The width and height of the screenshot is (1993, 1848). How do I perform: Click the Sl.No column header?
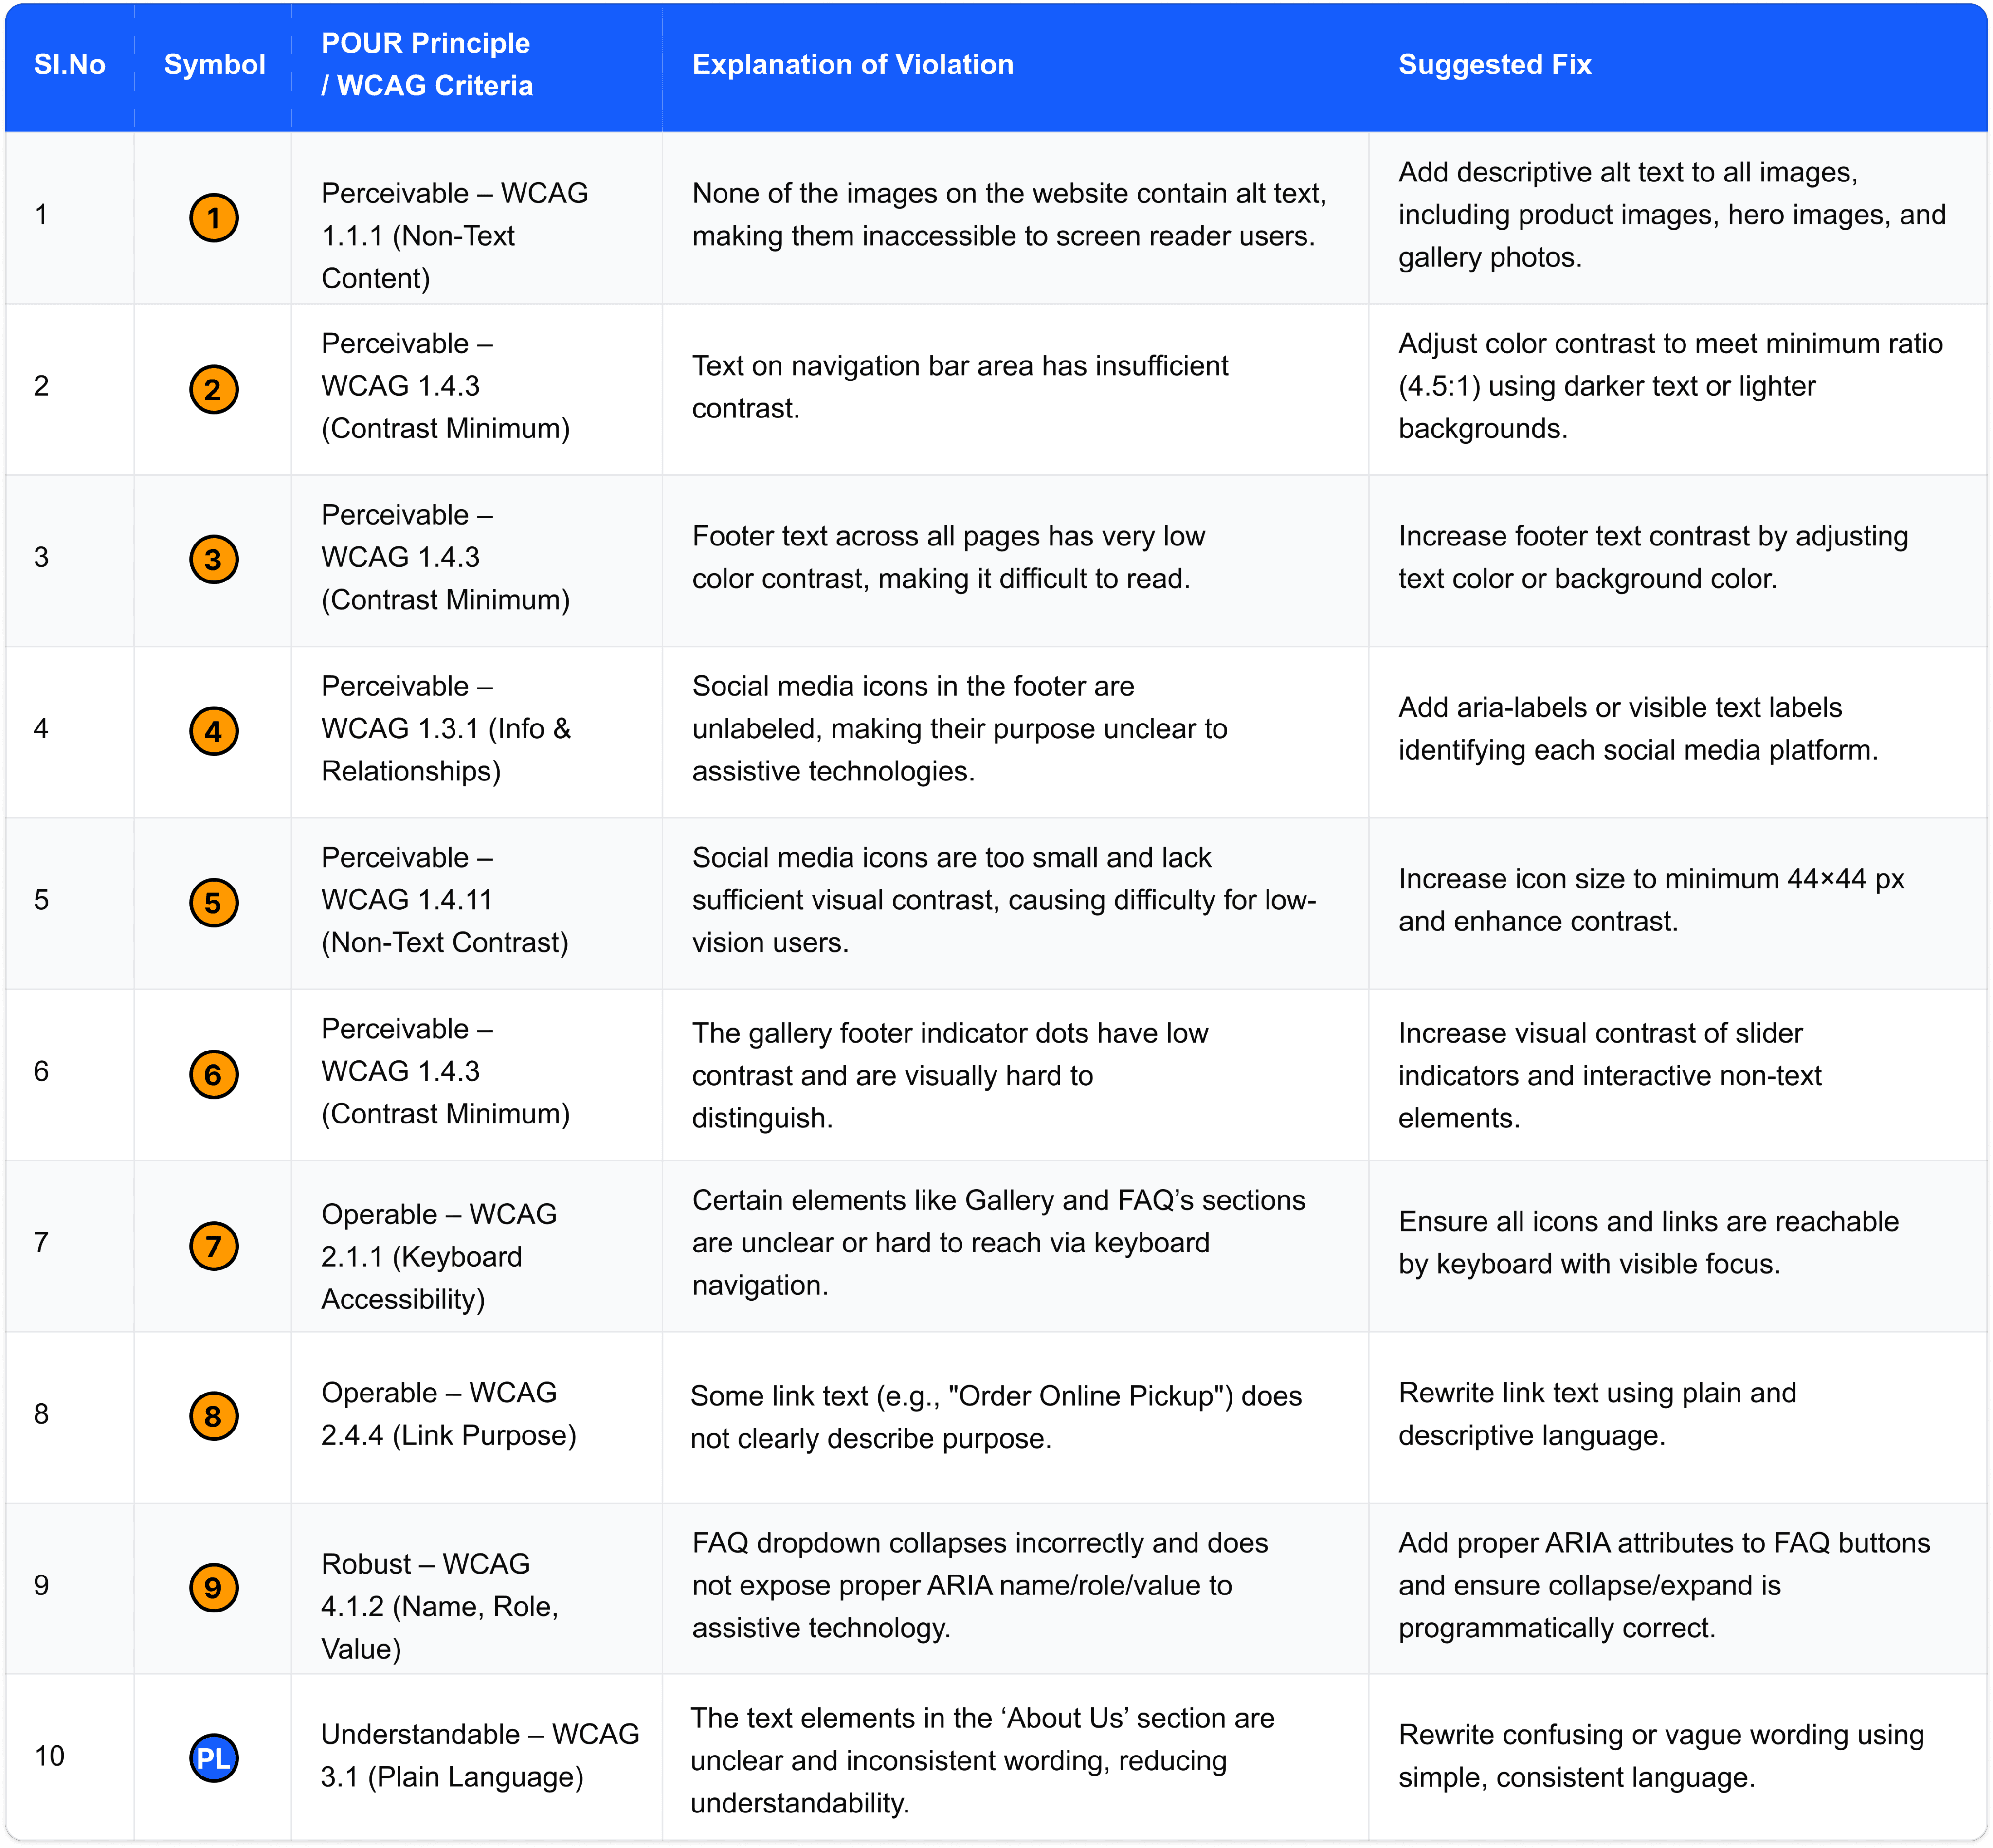[x=69, y=65]
